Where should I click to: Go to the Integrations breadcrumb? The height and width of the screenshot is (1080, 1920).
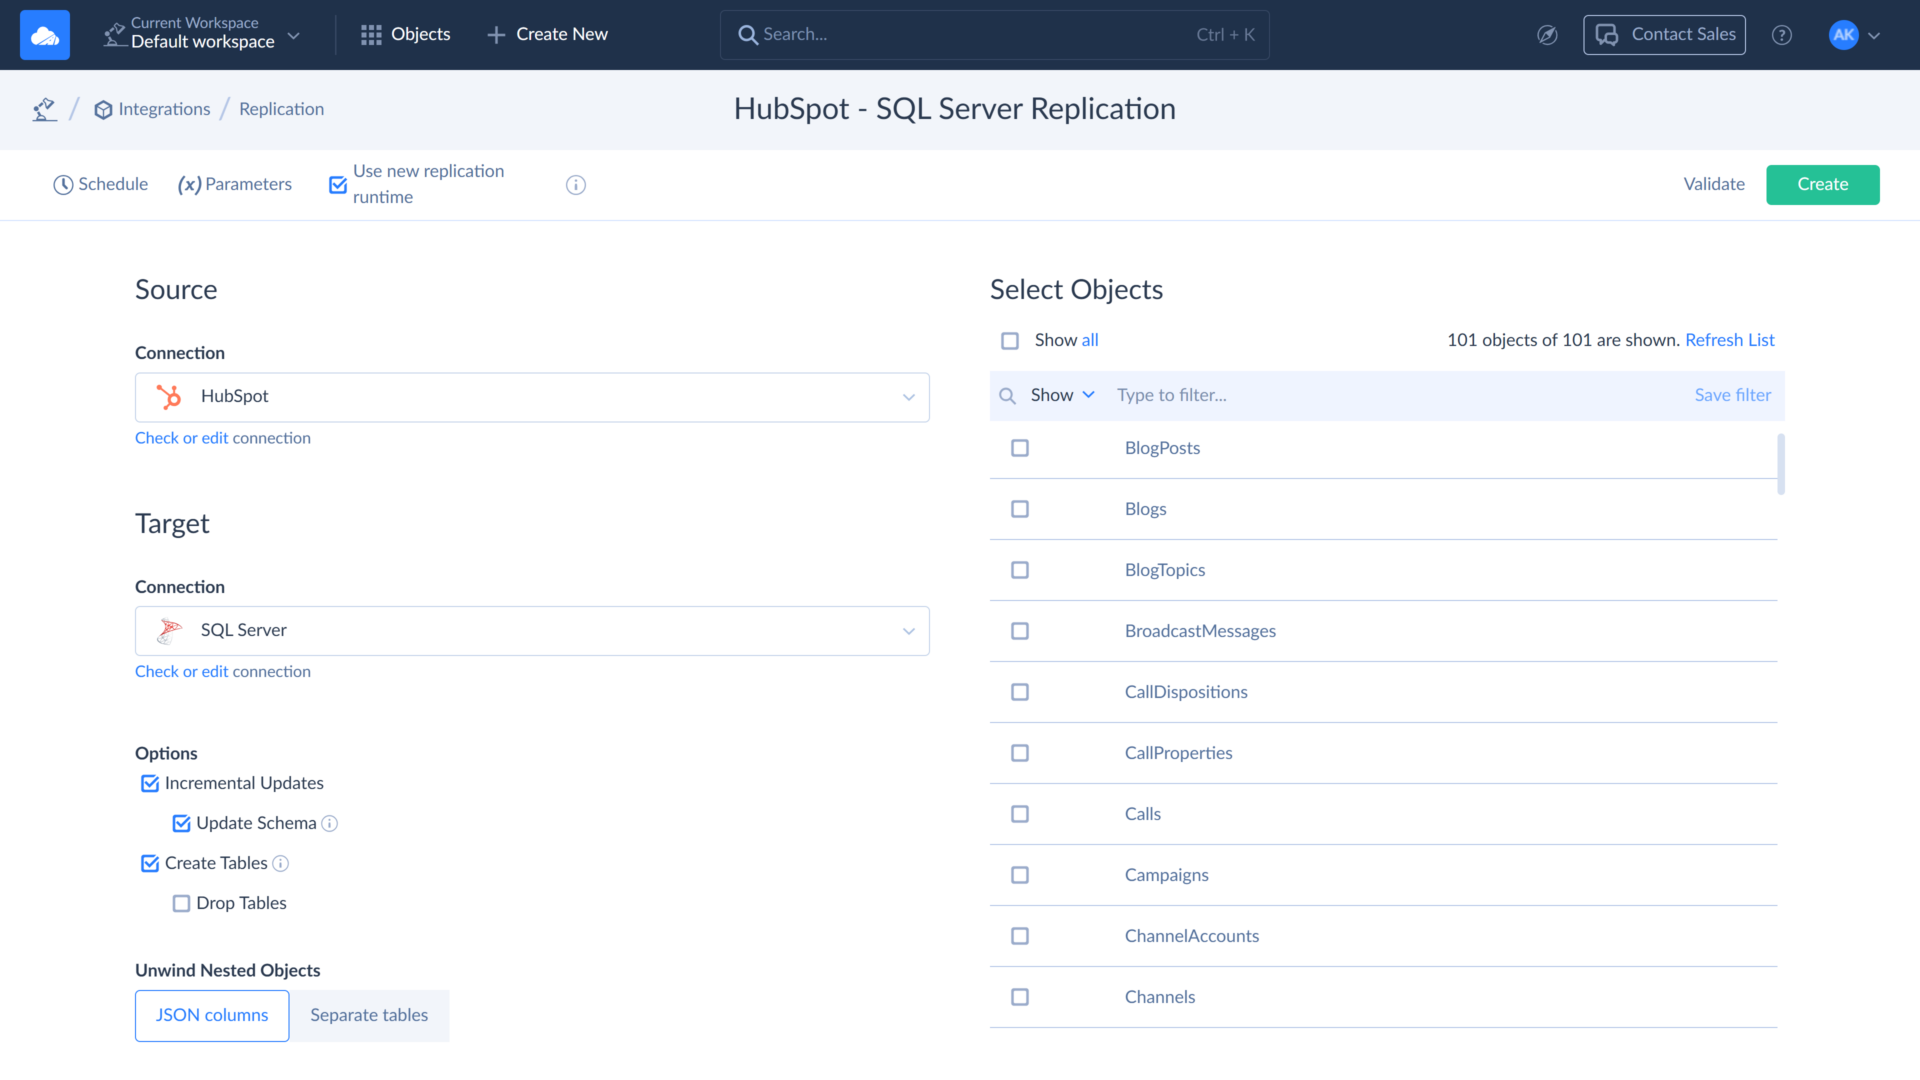pos(164,109)
